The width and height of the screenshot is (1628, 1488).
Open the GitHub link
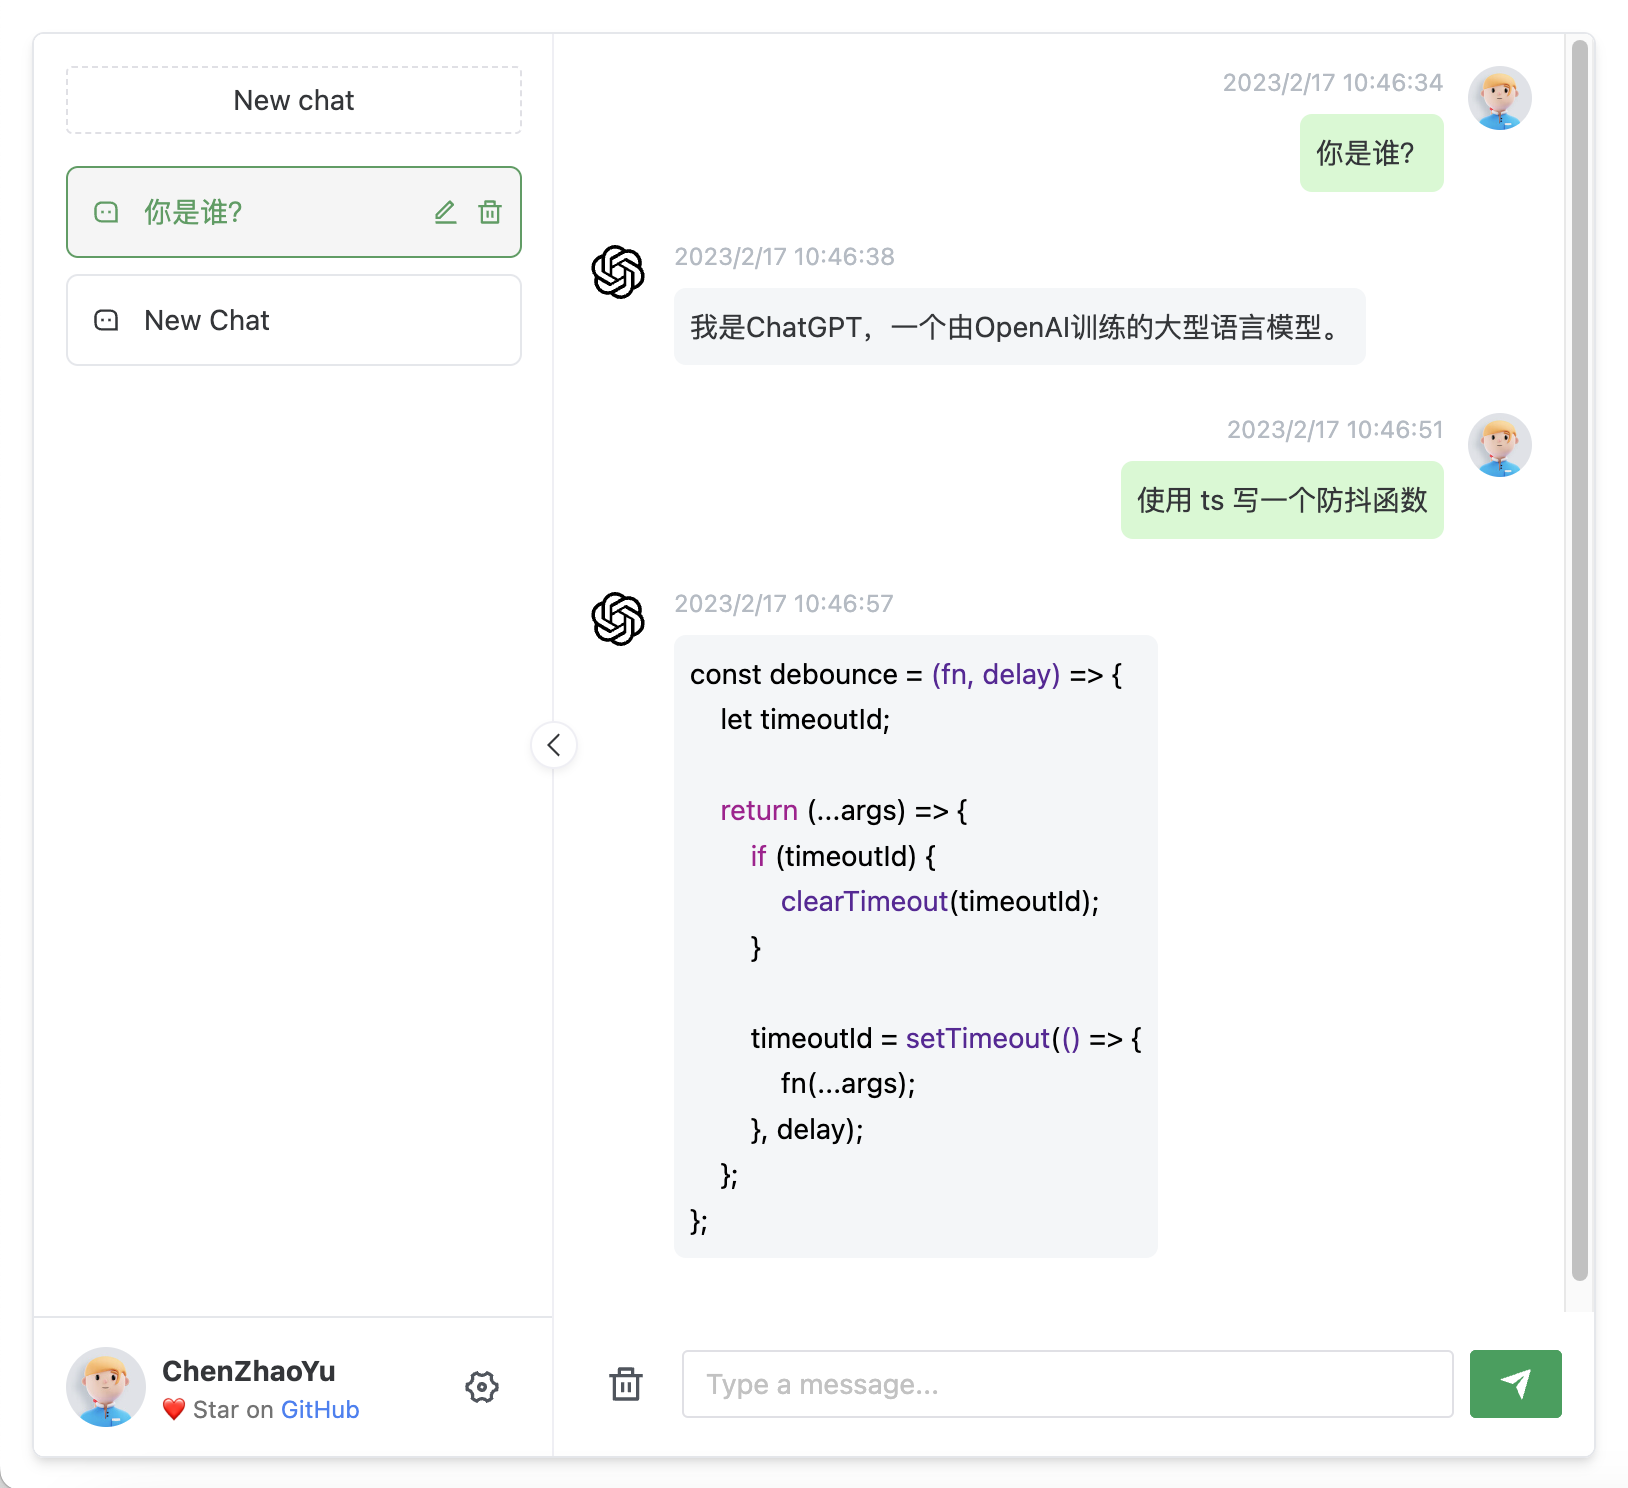(x=320, y=1410)
